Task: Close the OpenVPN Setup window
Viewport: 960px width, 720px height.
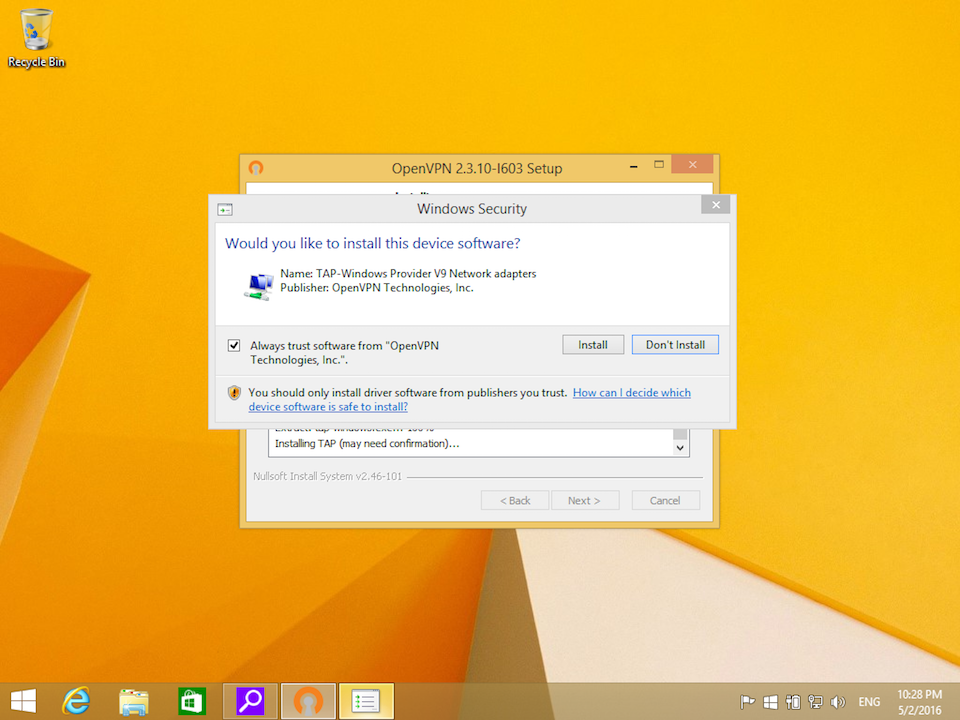Action: (692, 164)
